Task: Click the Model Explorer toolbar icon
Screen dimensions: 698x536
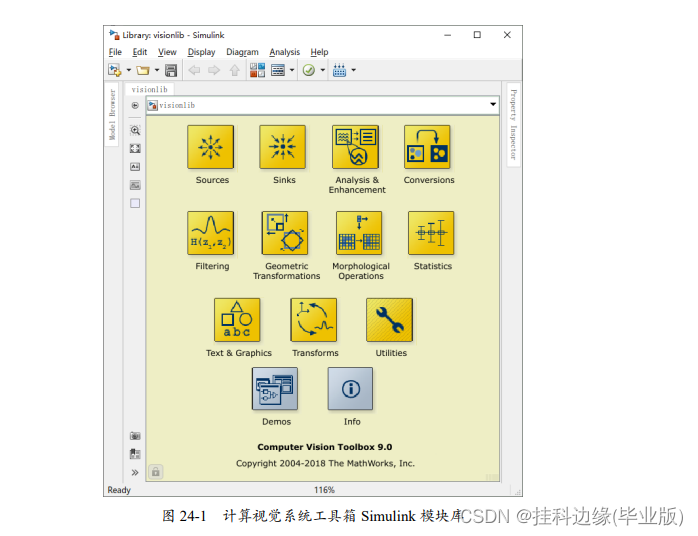Action: [278, 70]
